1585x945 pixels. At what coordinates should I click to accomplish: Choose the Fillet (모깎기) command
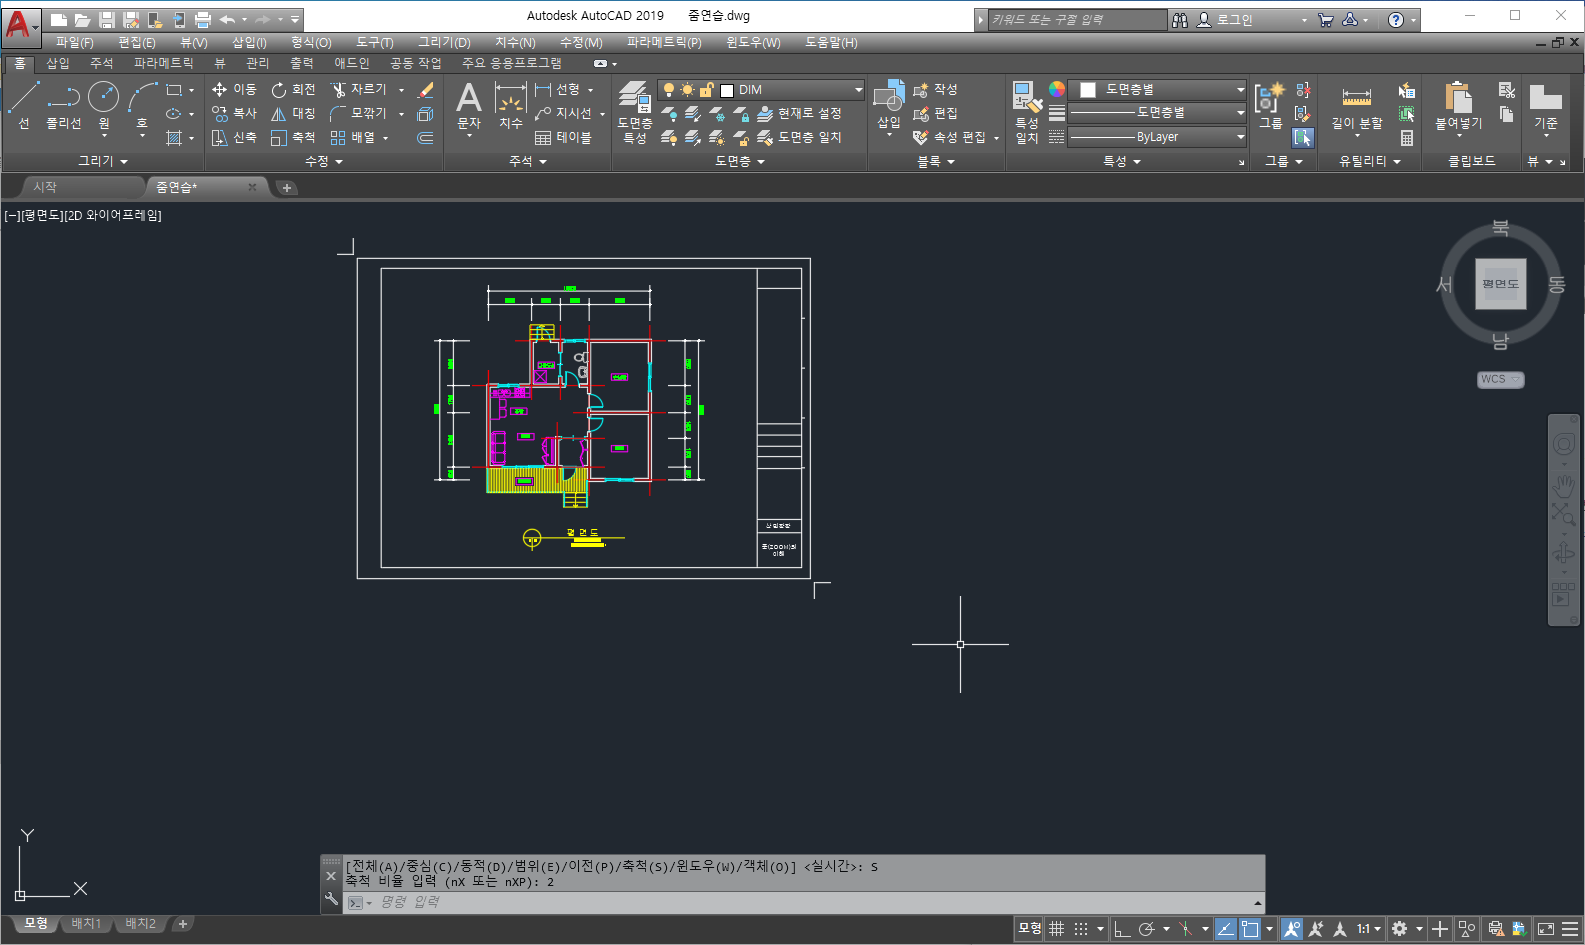[359, 113]
